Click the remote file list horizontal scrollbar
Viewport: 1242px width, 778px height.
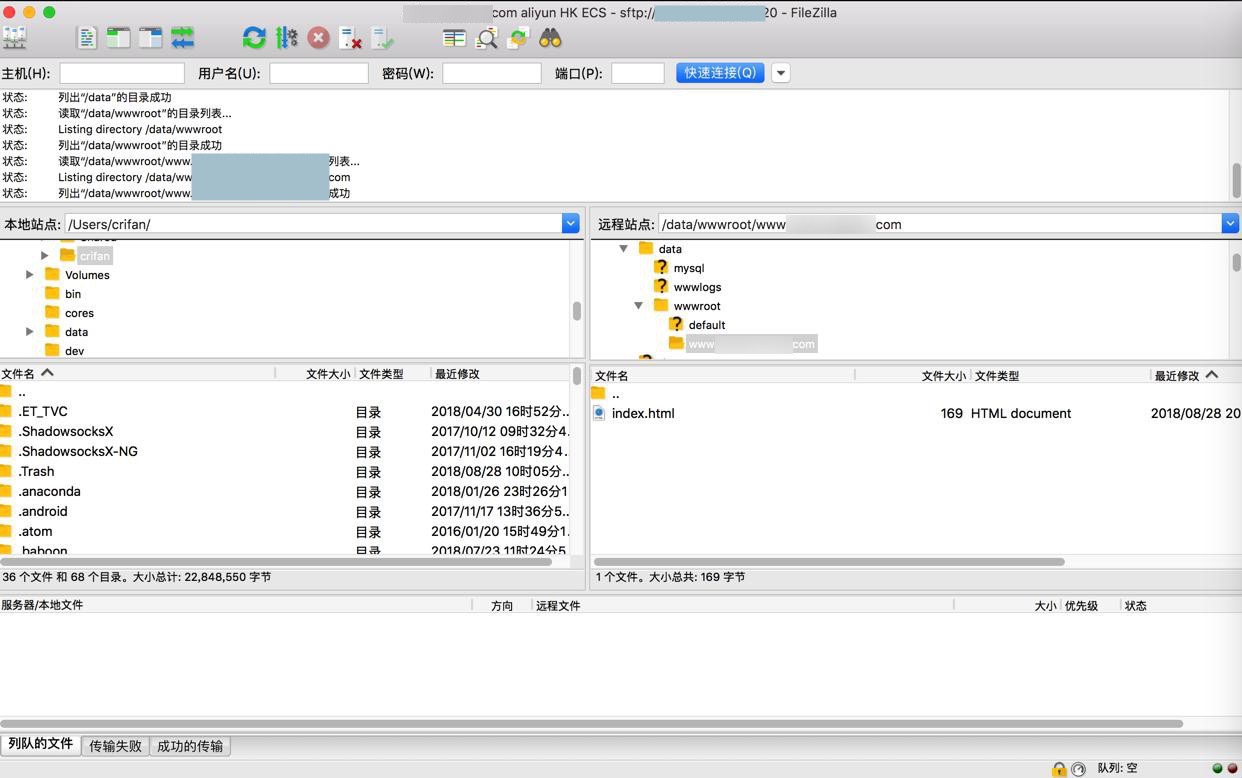click(x=828, y=562)
